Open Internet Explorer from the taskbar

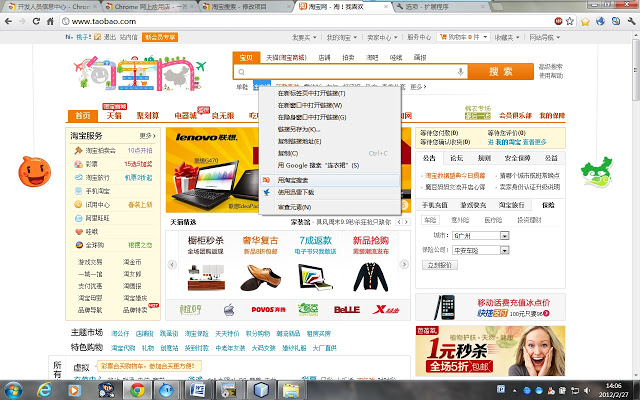coord(44,391)
